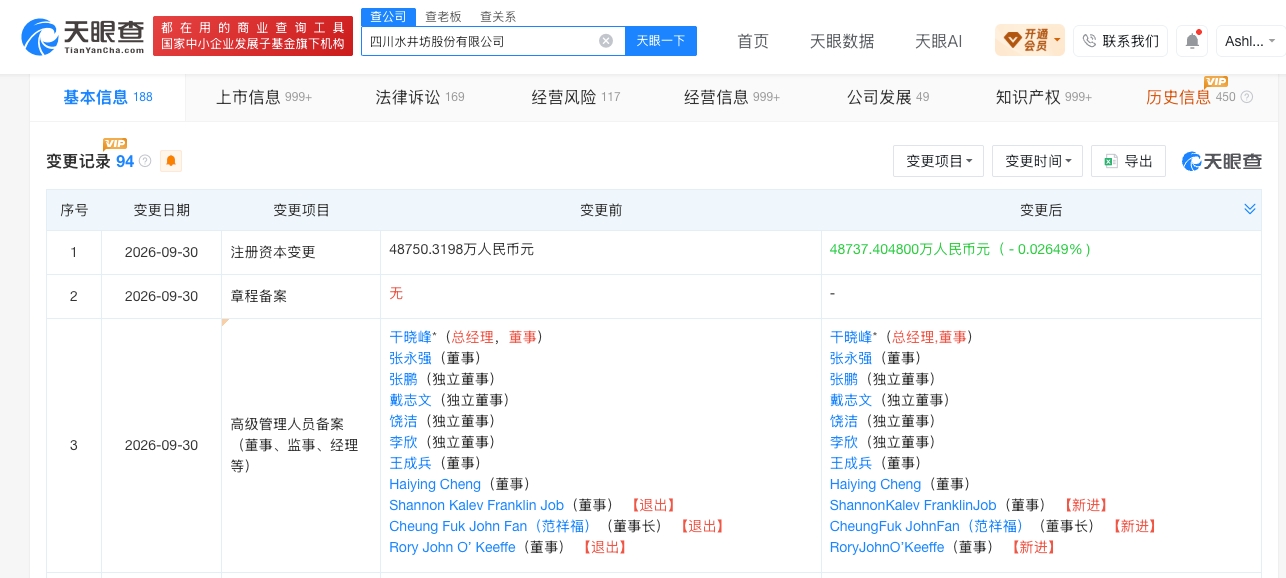Open the 法律诉讼 tab

(x=420, y=97)
